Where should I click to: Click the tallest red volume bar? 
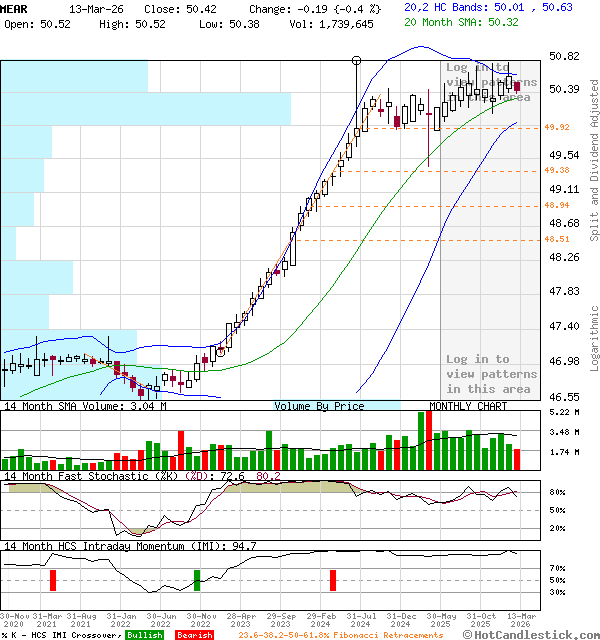(x=429, y=440)
